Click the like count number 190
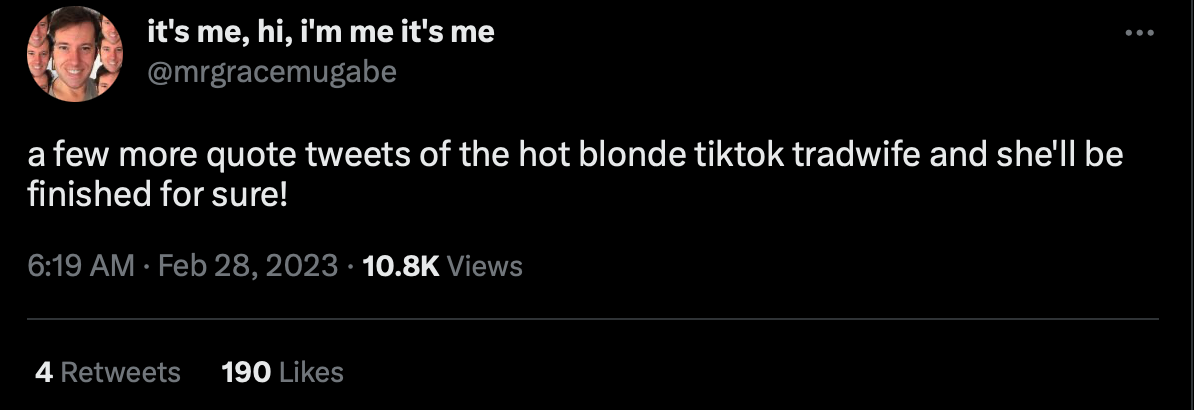Viewport: 1194px width, 410px height. 245,373
